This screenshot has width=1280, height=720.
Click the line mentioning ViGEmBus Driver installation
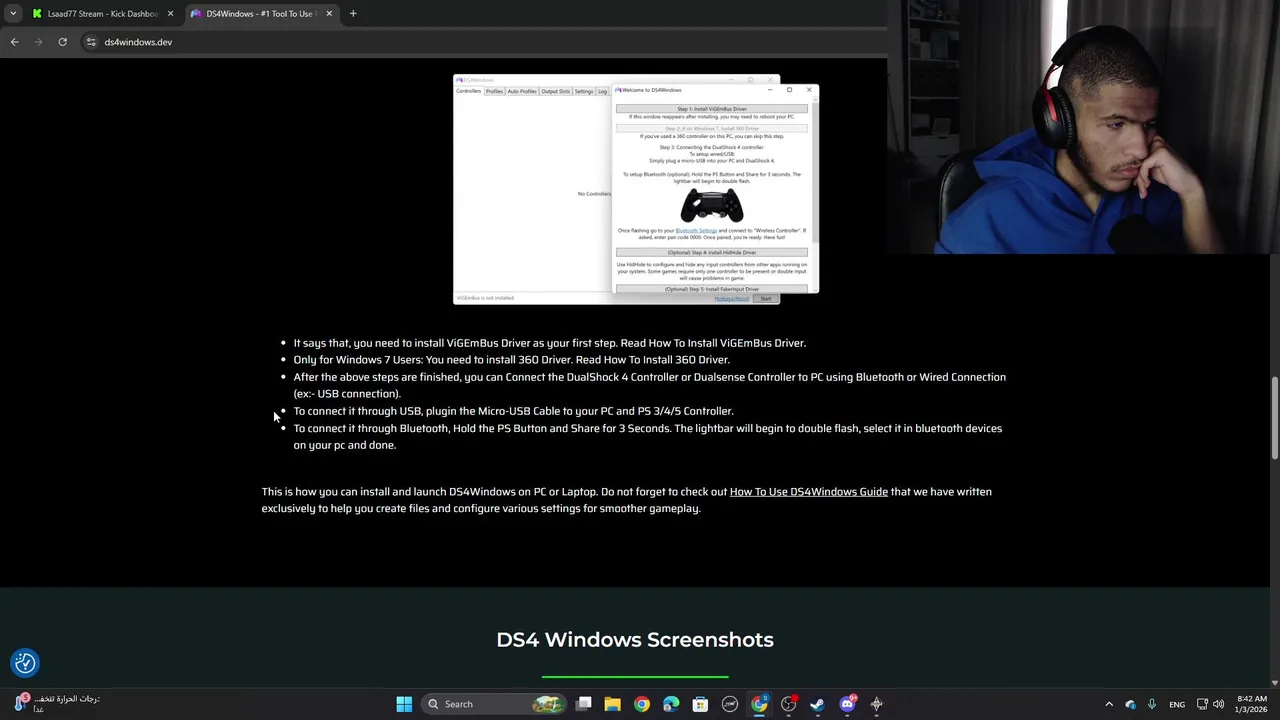[x=549, y=343]
